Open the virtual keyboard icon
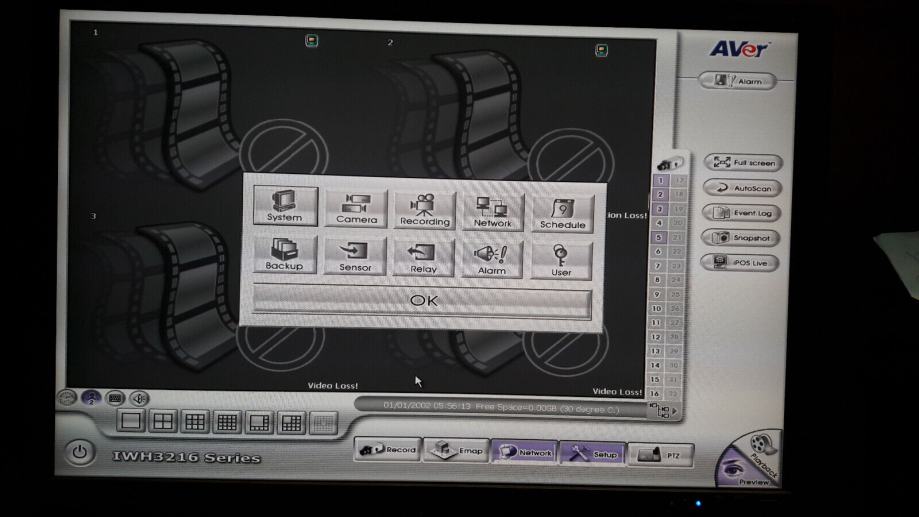The image size is (919, 517). [x=115, y=399]
